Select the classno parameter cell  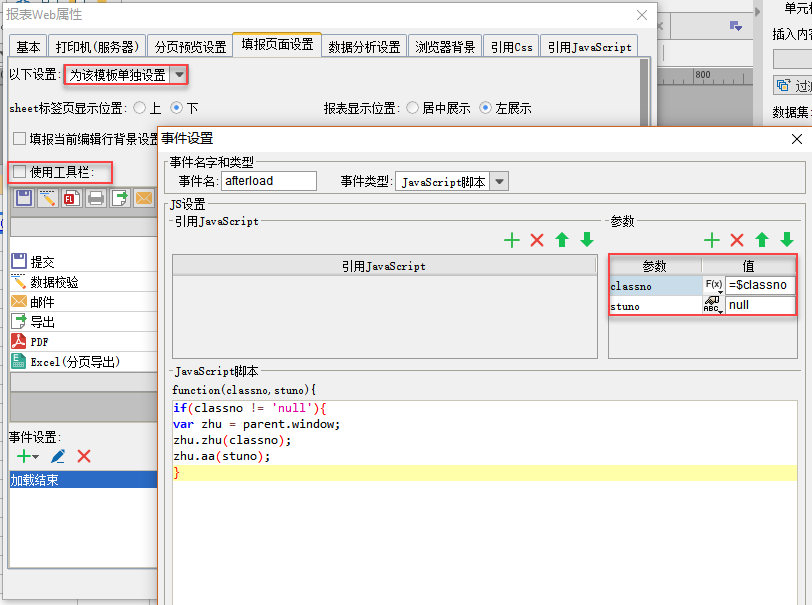pos(656,286)
